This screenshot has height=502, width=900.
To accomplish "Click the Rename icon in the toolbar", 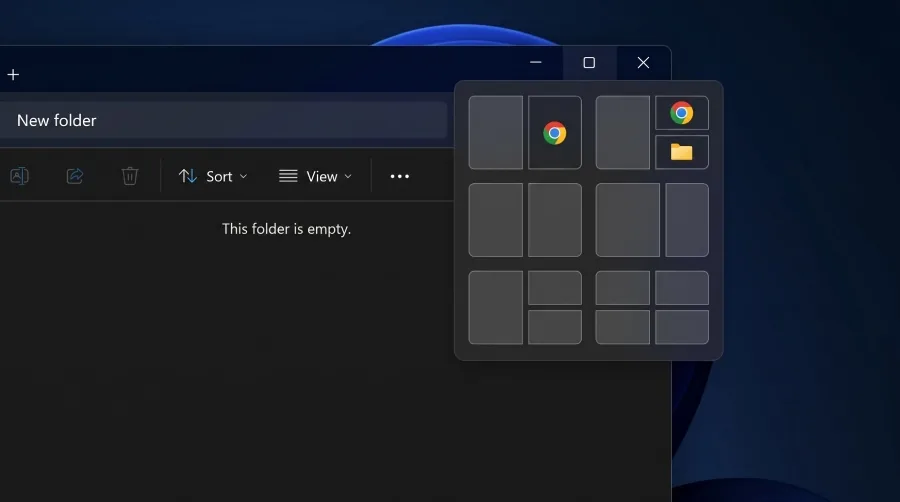I will coord(20,176).
